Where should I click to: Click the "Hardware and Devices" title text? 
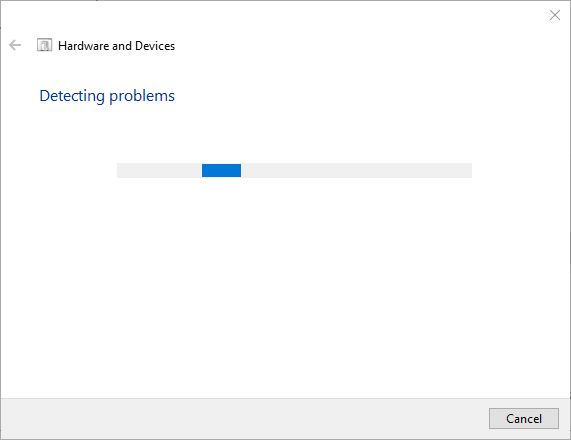pyautogui.click(x=117, y=46)
